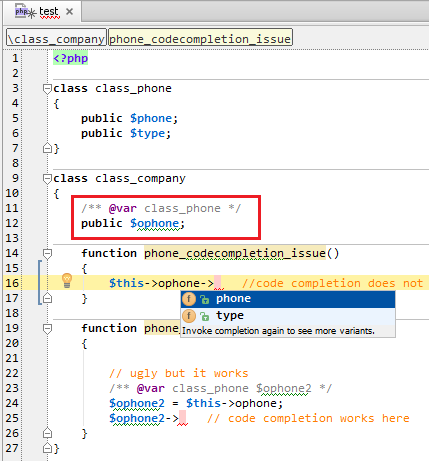Image resolution: width=429 pixels, height=461 pixels.
Task: Fold the phone_codecompletion_issue function at line 14
Action: (47, 254)
